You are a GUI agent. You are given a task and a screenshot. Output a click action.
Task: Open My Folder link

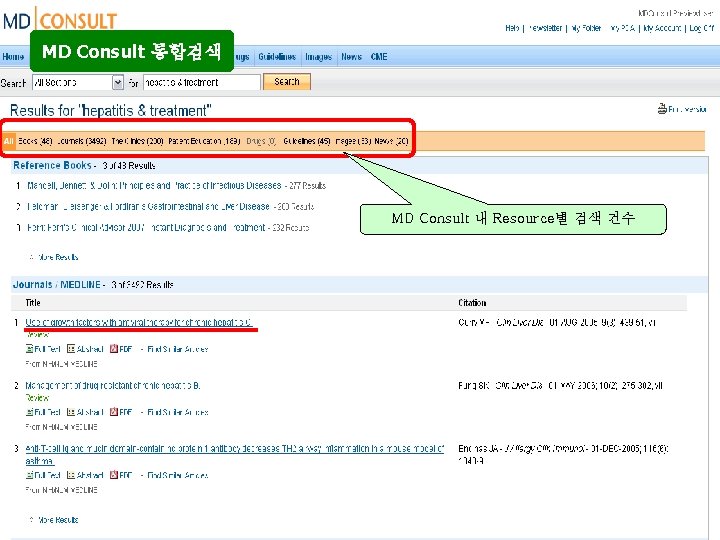coord(586,28)
